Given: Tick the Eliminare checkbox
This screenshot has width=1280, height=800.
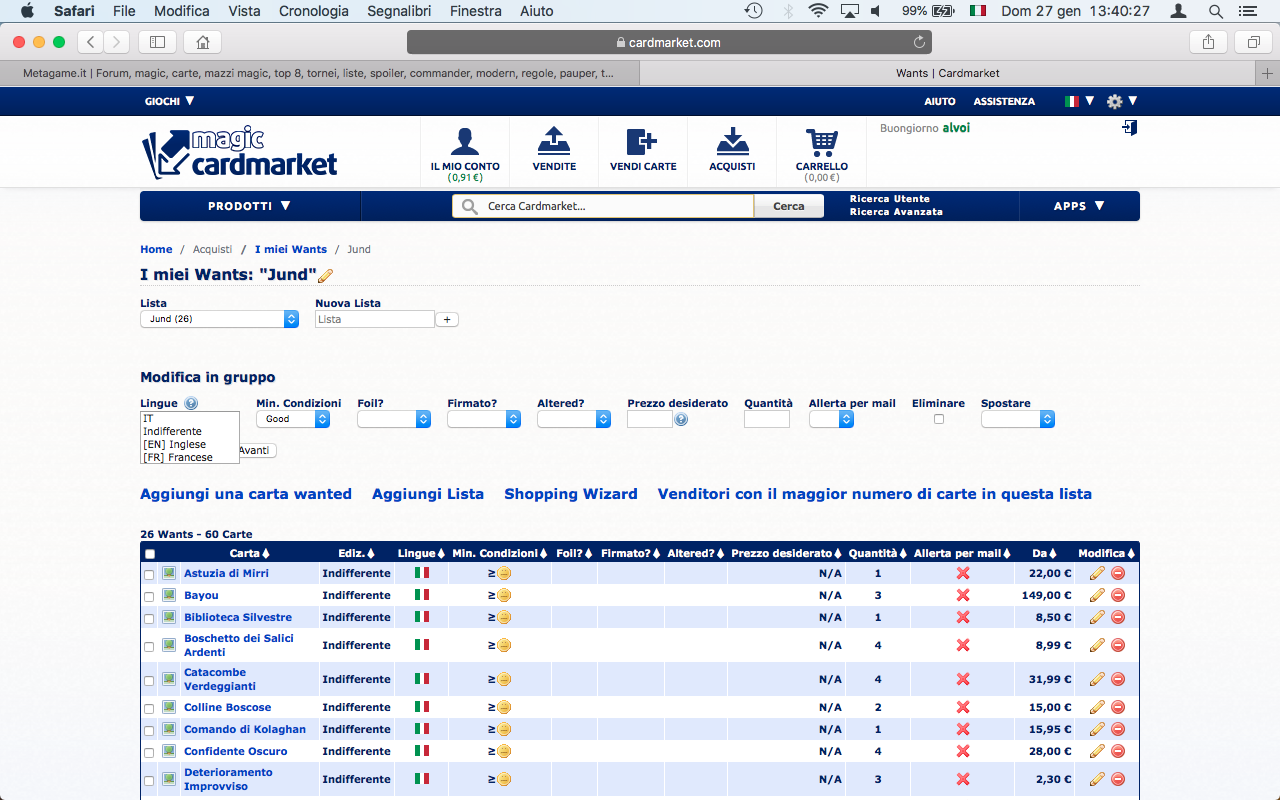Looking at the screenshot, I should [938, 419].
